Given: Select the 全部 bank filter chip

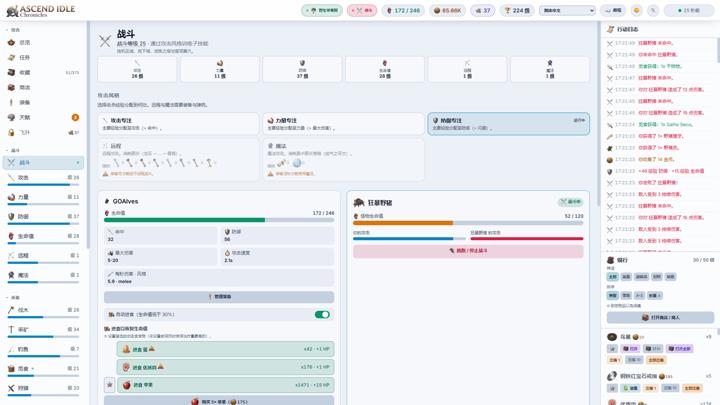Looking at the screenshot, I should pos(613,277).
